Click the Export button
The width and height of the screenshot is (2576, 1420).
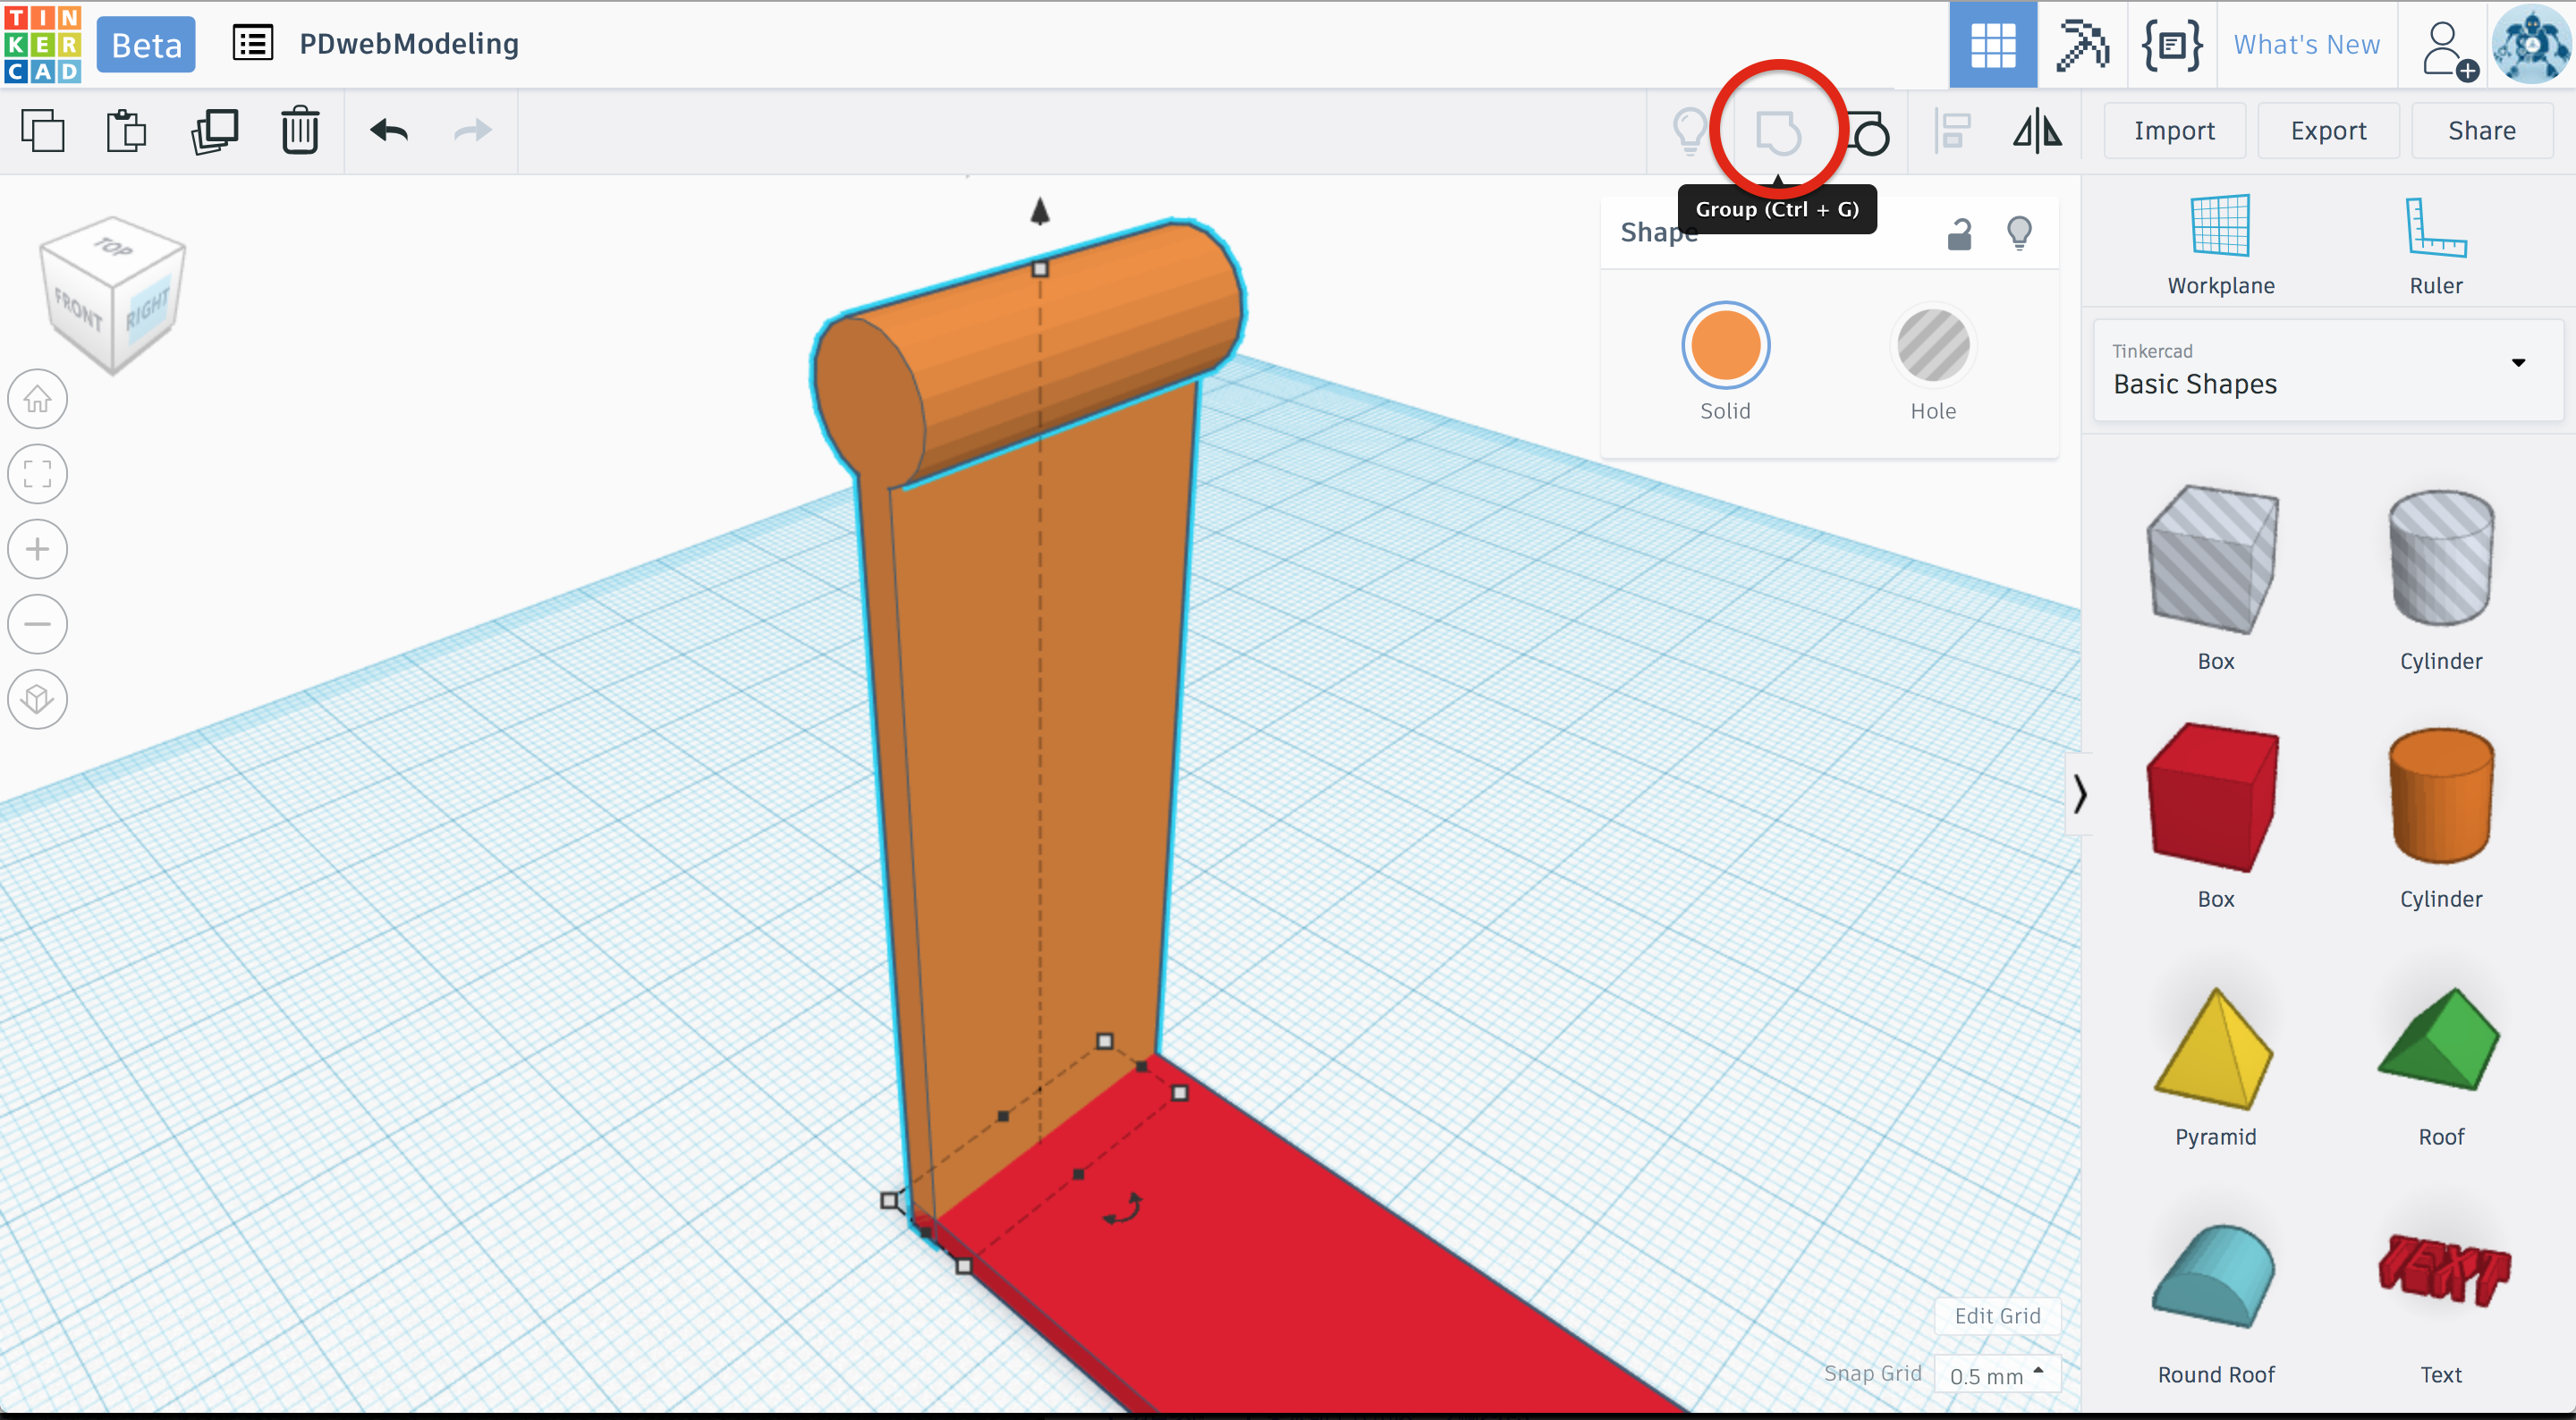tap(2328, 131)
